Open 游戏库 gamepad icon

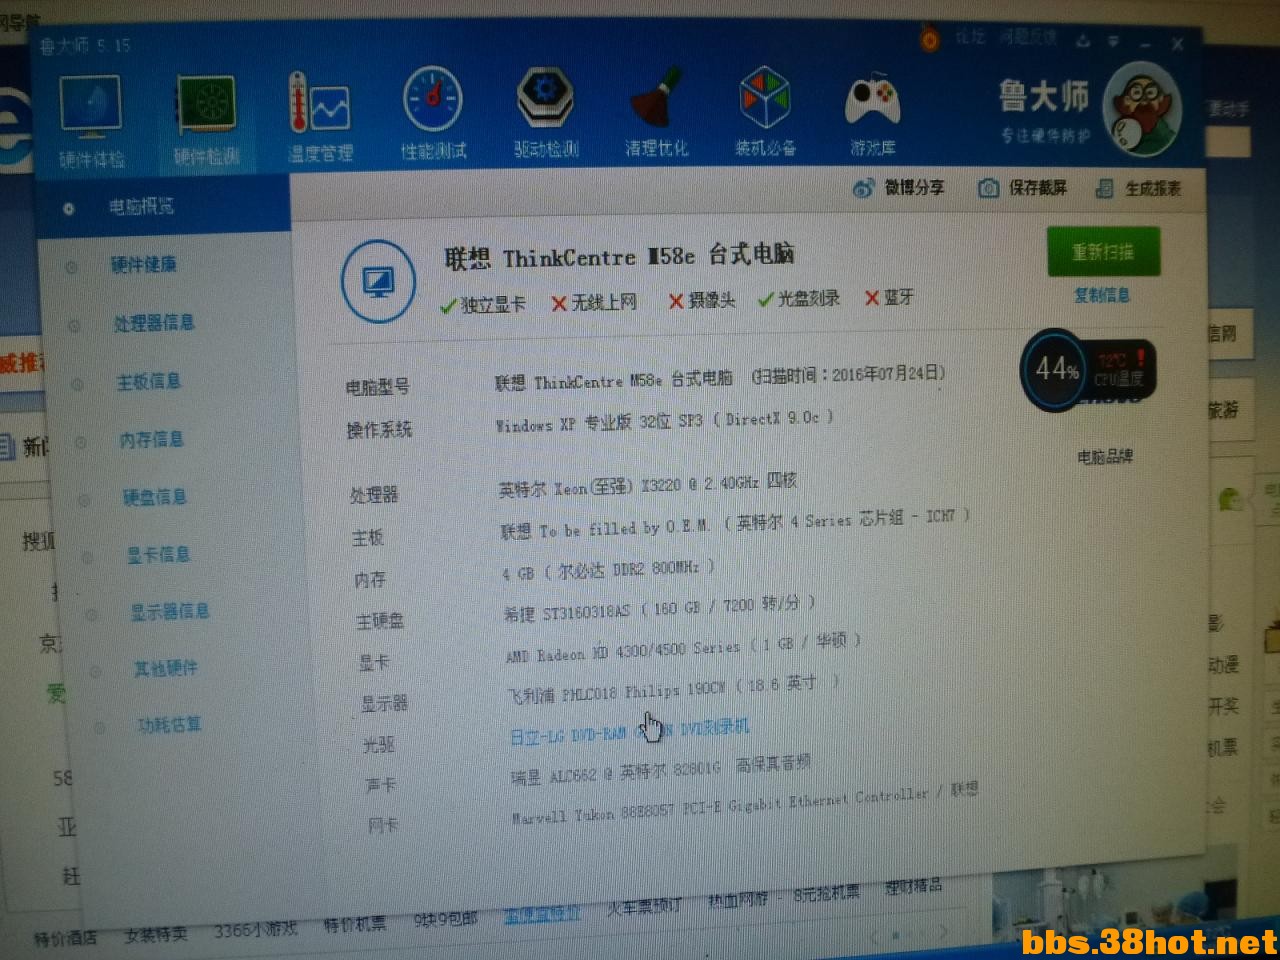pos(873,113)
